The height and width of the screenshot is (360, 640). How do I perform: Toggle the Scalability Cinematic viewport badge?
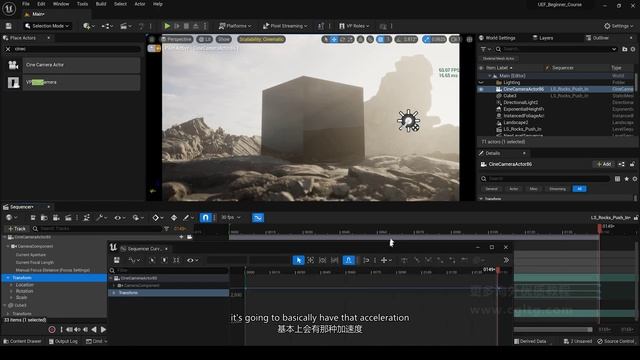(262, 39)
